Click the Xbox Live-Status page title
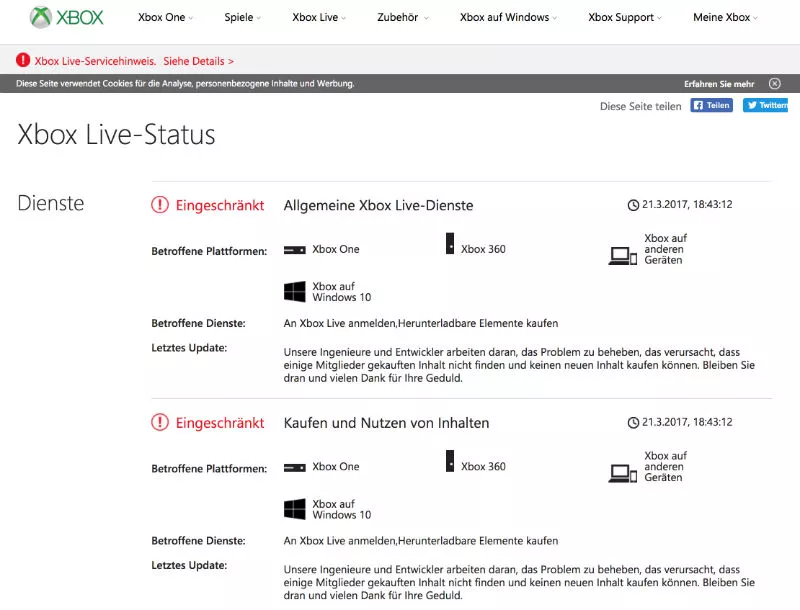800x610 pixels. [x=116, y=135]
